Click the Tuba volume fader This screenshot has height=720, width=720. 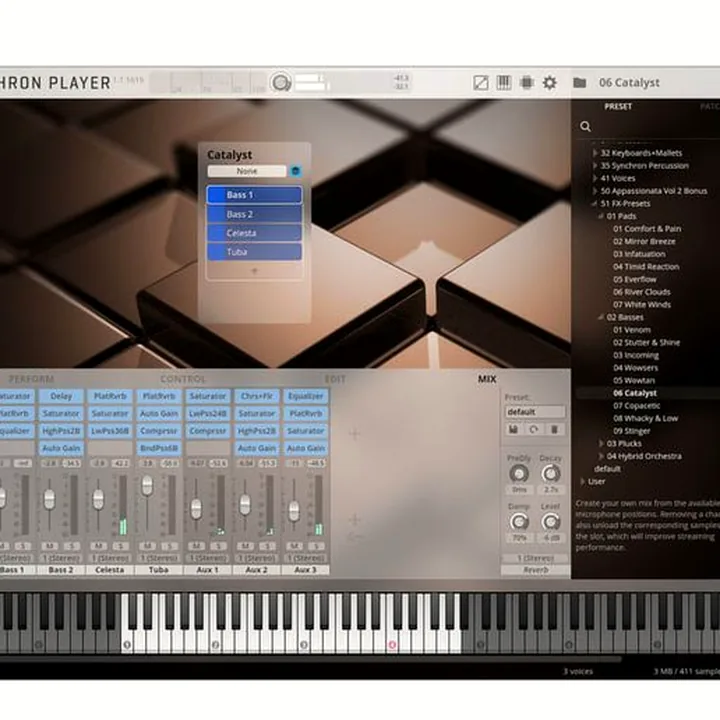[147, 485]
